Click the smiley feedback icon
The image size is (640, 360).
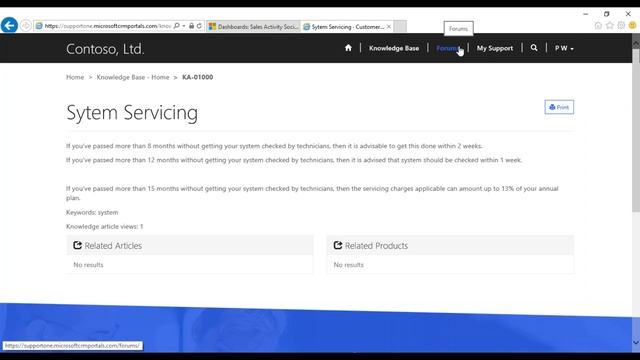click(633, 25)
